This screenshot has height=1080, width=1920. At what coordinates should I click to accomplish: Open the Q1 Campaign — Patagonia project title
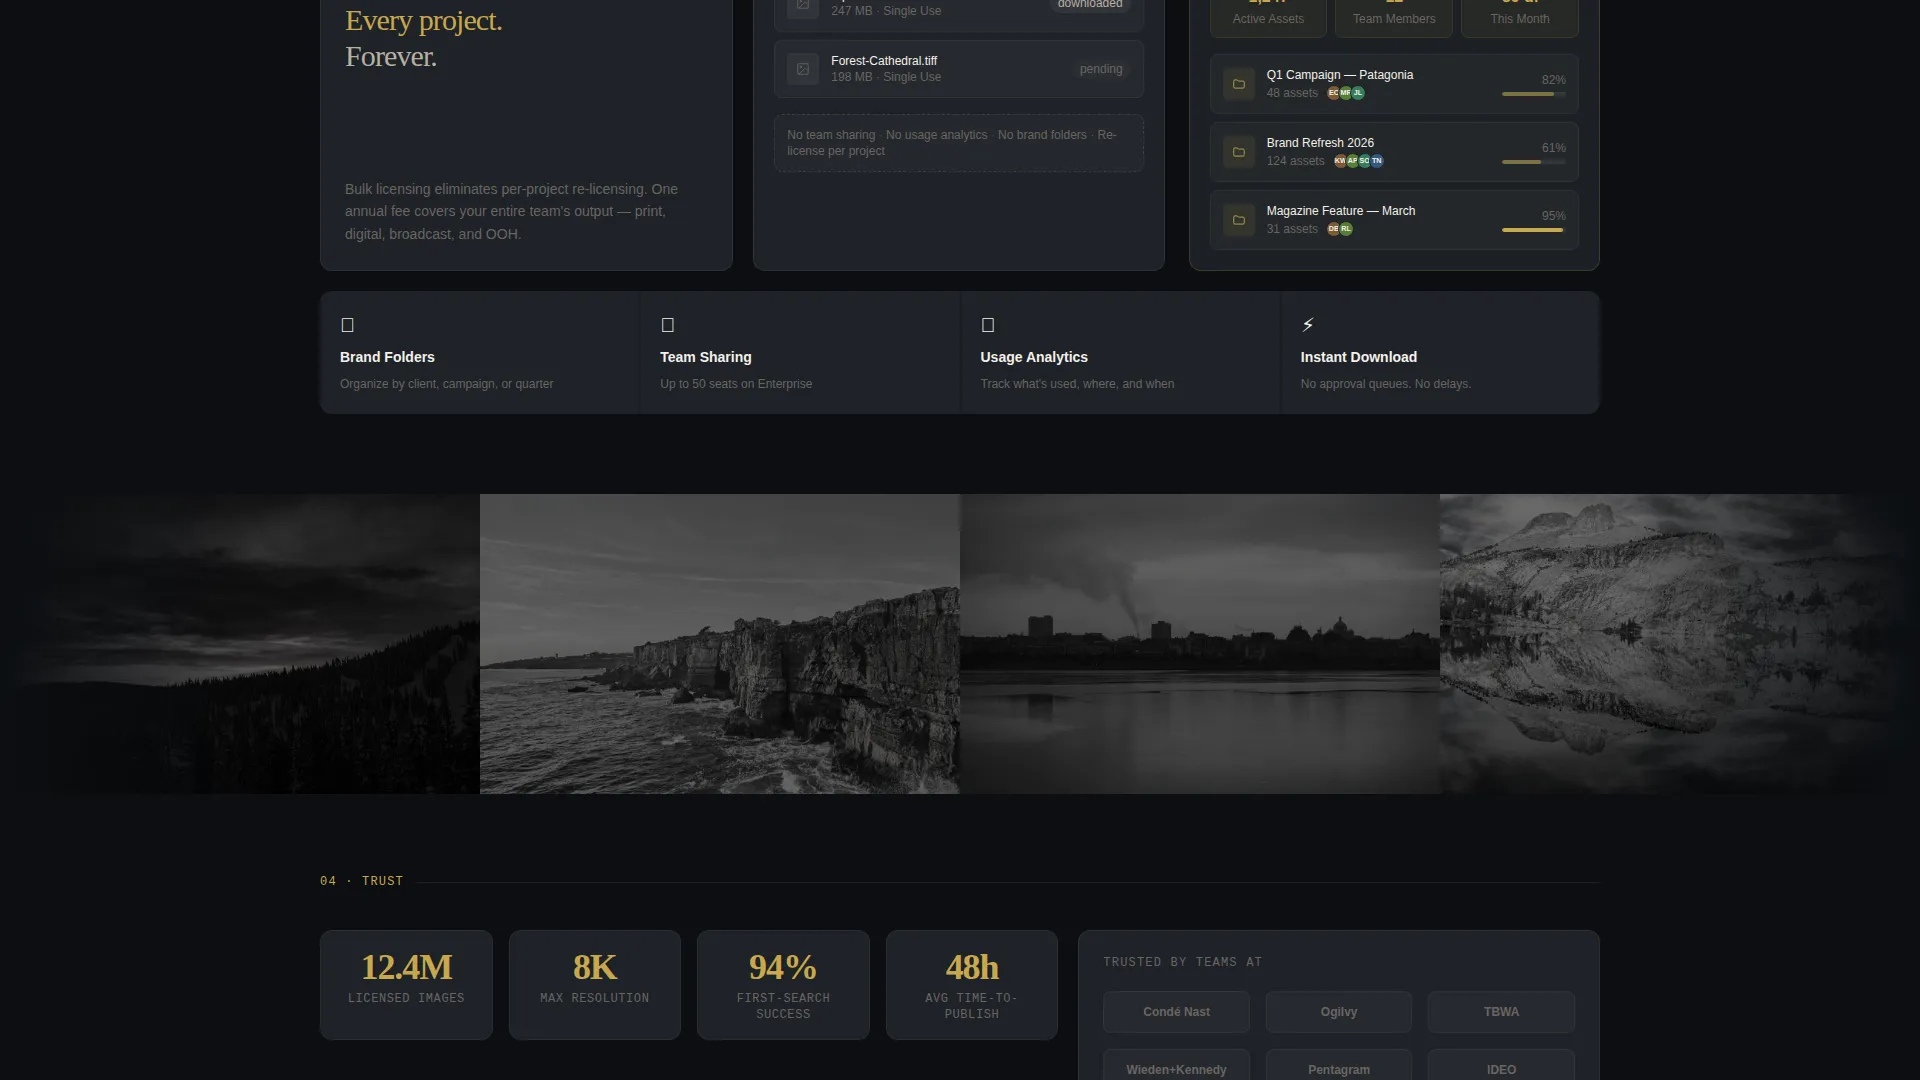tap(1339, 75)
